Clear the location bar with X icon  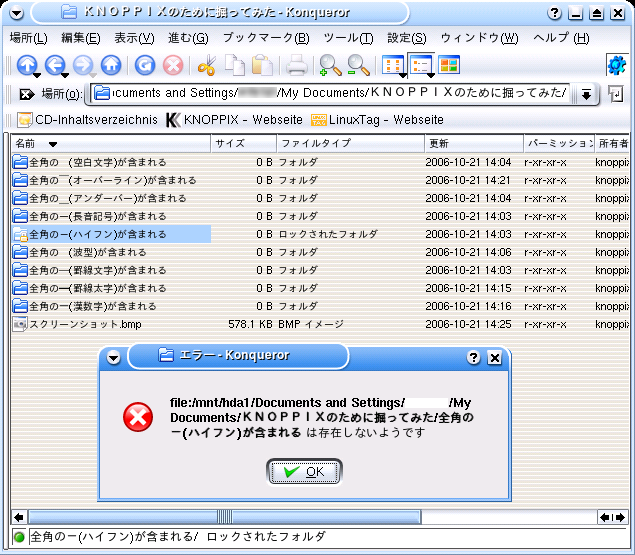(x=26, y=95)
